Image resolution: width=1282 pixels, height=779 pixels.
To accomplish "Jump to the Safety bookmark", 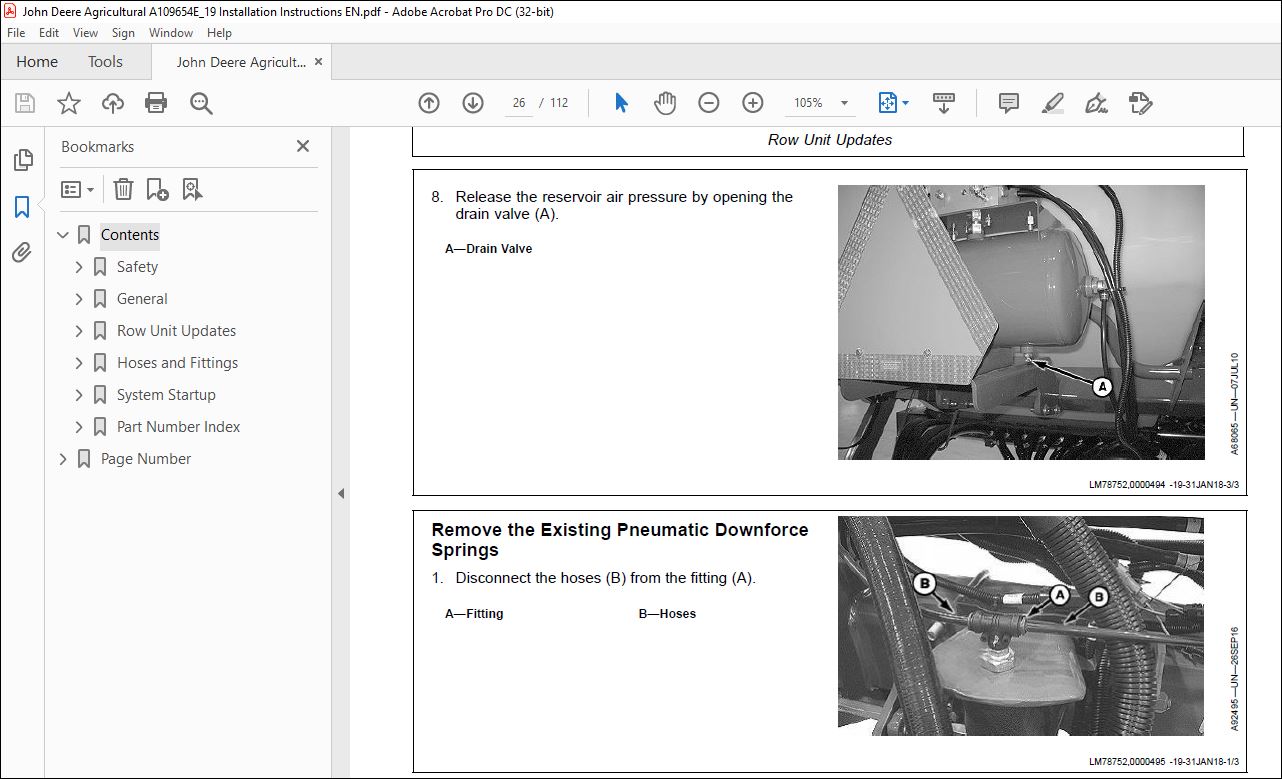I will point(137,267).
